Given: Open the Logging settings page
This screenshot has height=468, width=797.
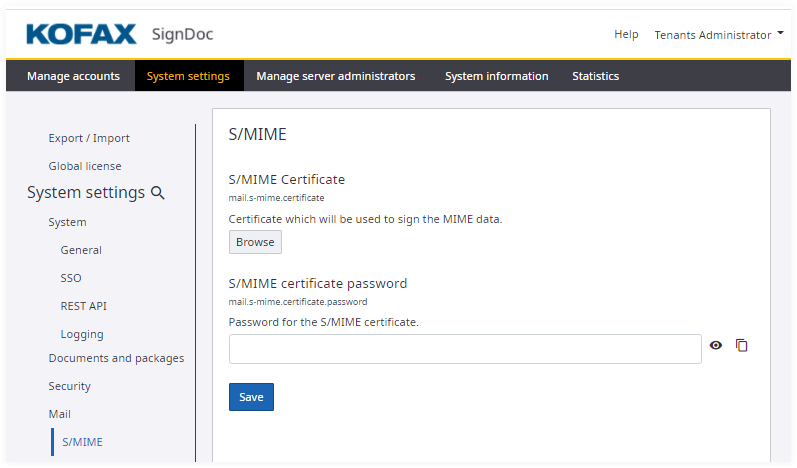Looking at the screenshot, I should pos(82,334).
